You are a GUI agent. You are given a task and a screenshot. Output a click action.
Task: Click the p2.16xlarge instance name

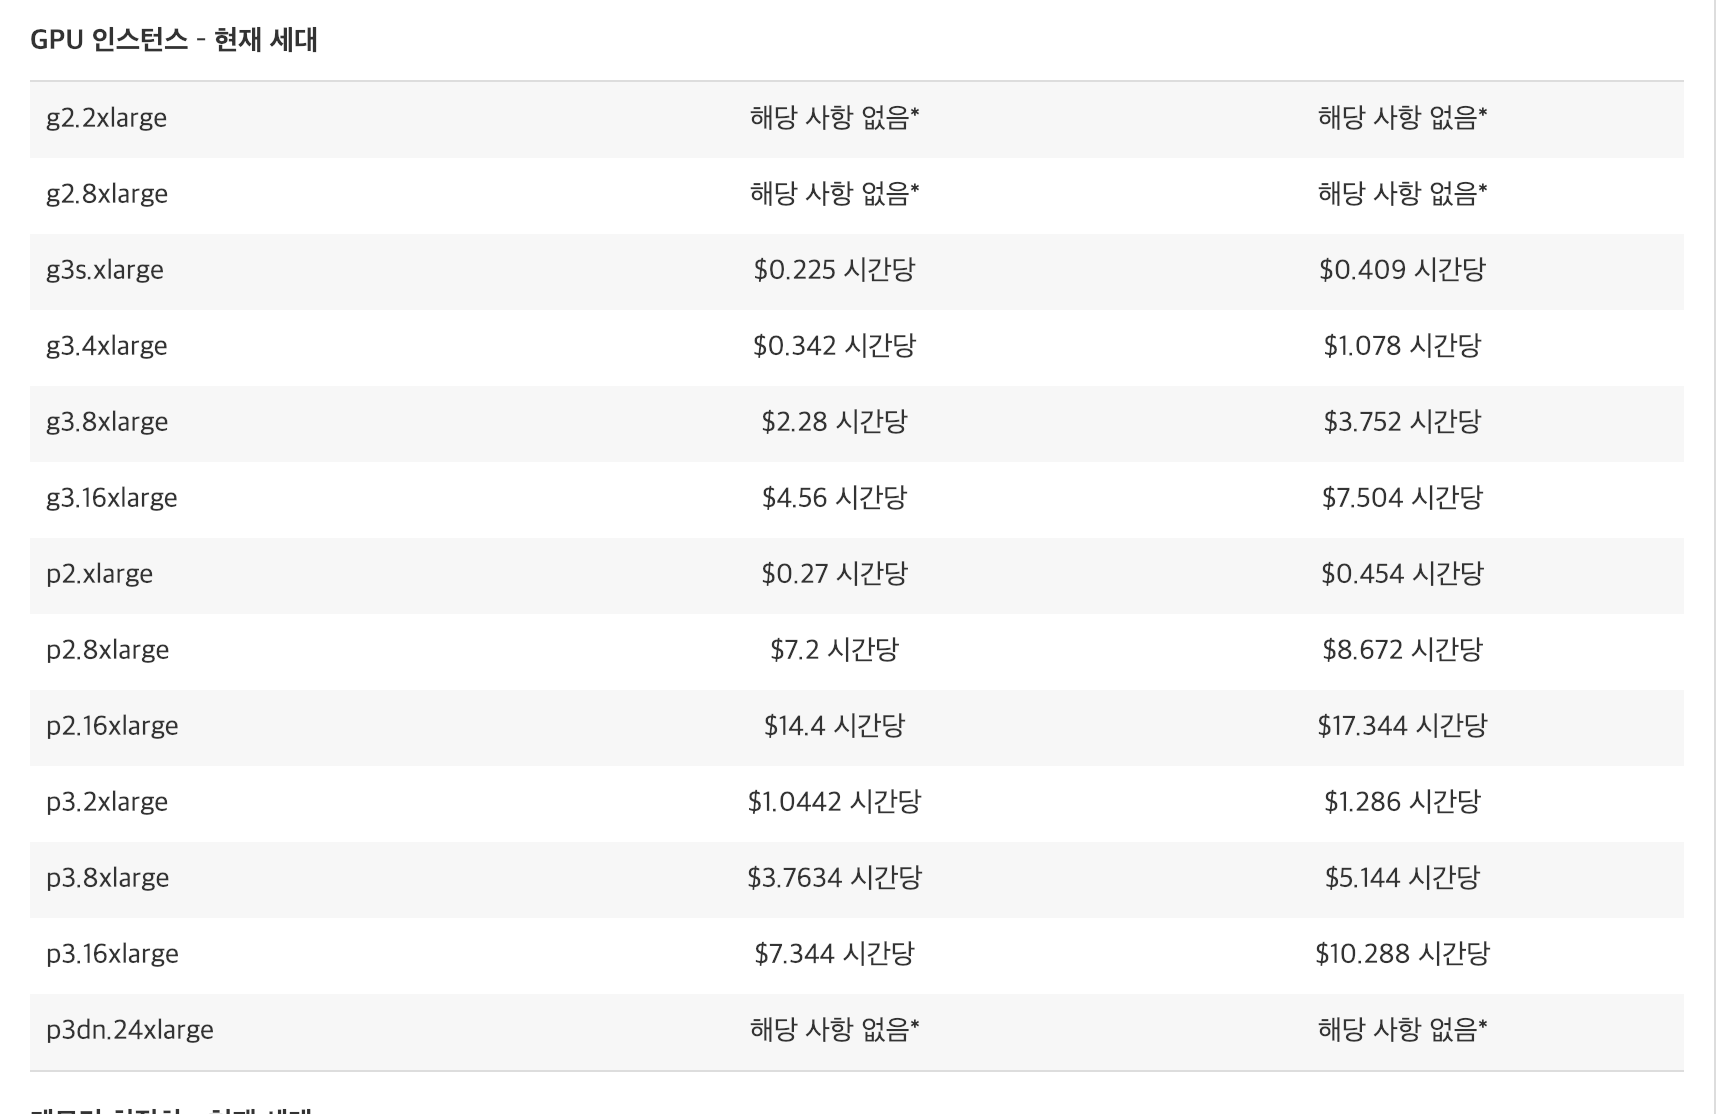[x=112, y=726]
